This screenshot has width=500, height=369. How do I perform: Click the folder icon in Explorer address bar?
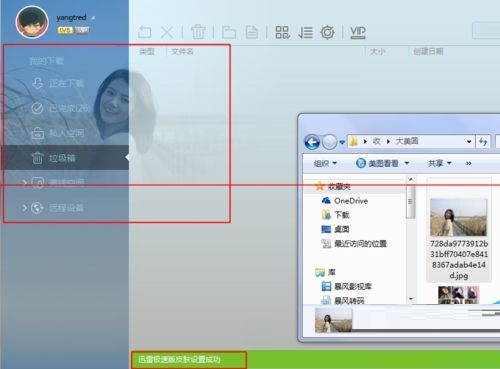click(354, 142)
